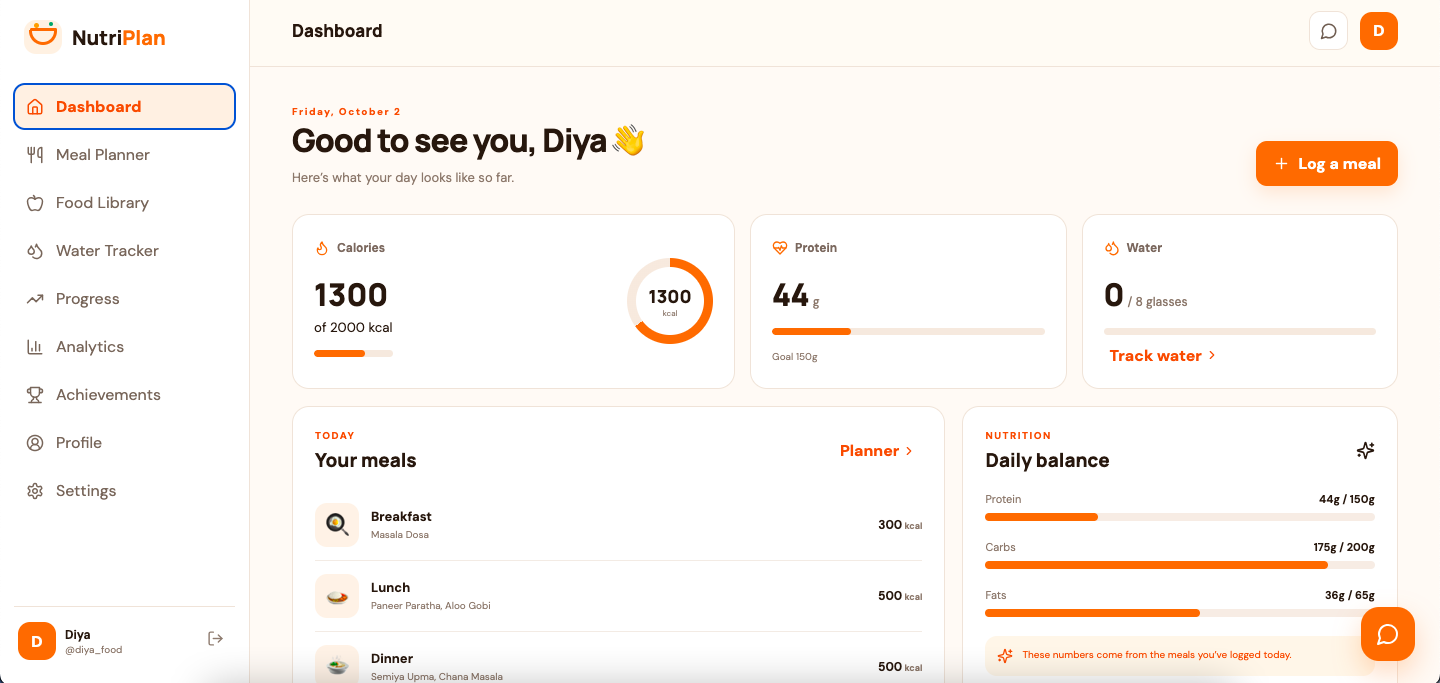Follow the Track water link
This screenshot has width=1440, height=683.
click(1163, 355)
